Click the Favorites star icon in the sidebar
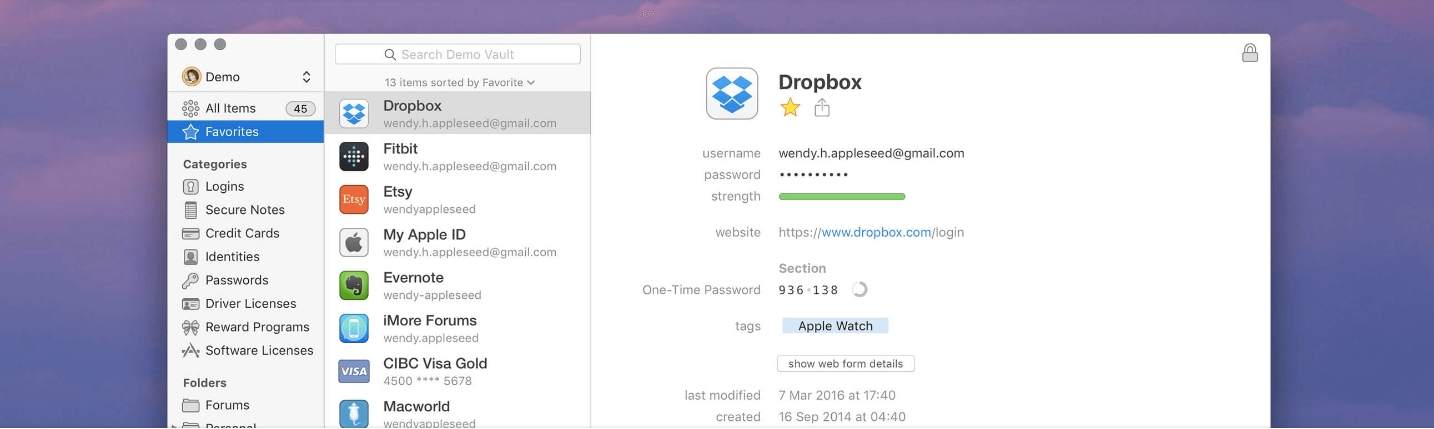Image resolution: width=1434 pixels, height=429 pixels. point(191,132)
